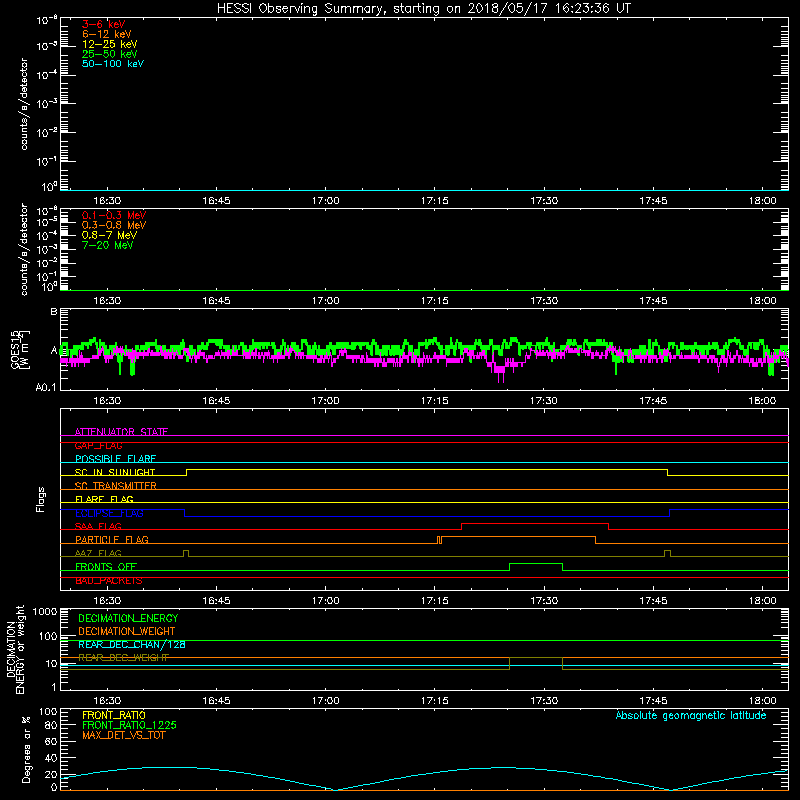Click the FRONTS_OFF flag label

(106, 566)
